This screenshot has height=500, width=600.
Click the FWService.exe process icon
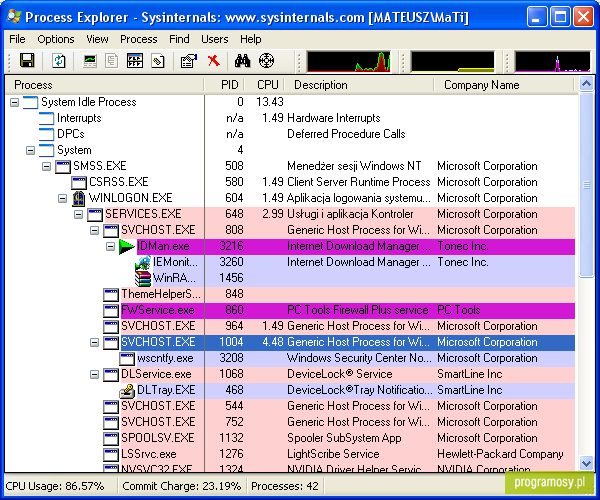[x=111, y=310]
